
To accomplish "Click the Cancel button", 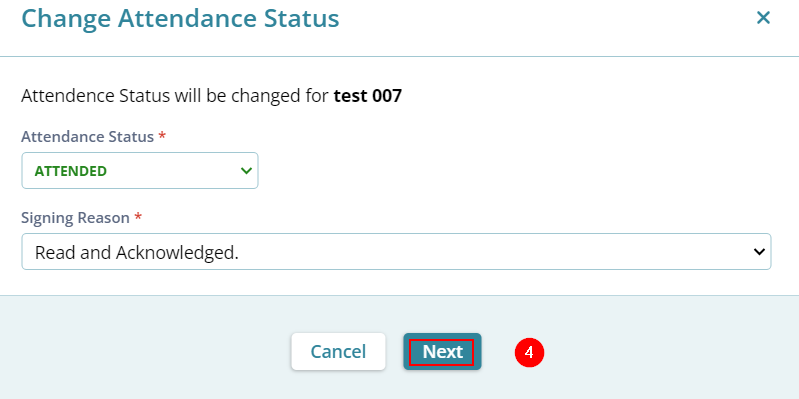I will pyautogui.click(x=338, y=352).
